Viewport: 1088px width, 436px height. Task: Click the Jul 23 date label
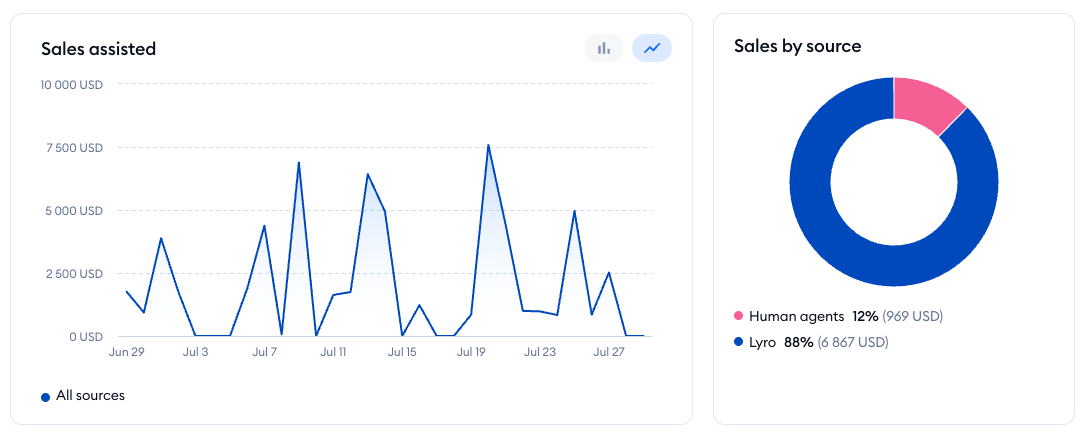(540, 353)
